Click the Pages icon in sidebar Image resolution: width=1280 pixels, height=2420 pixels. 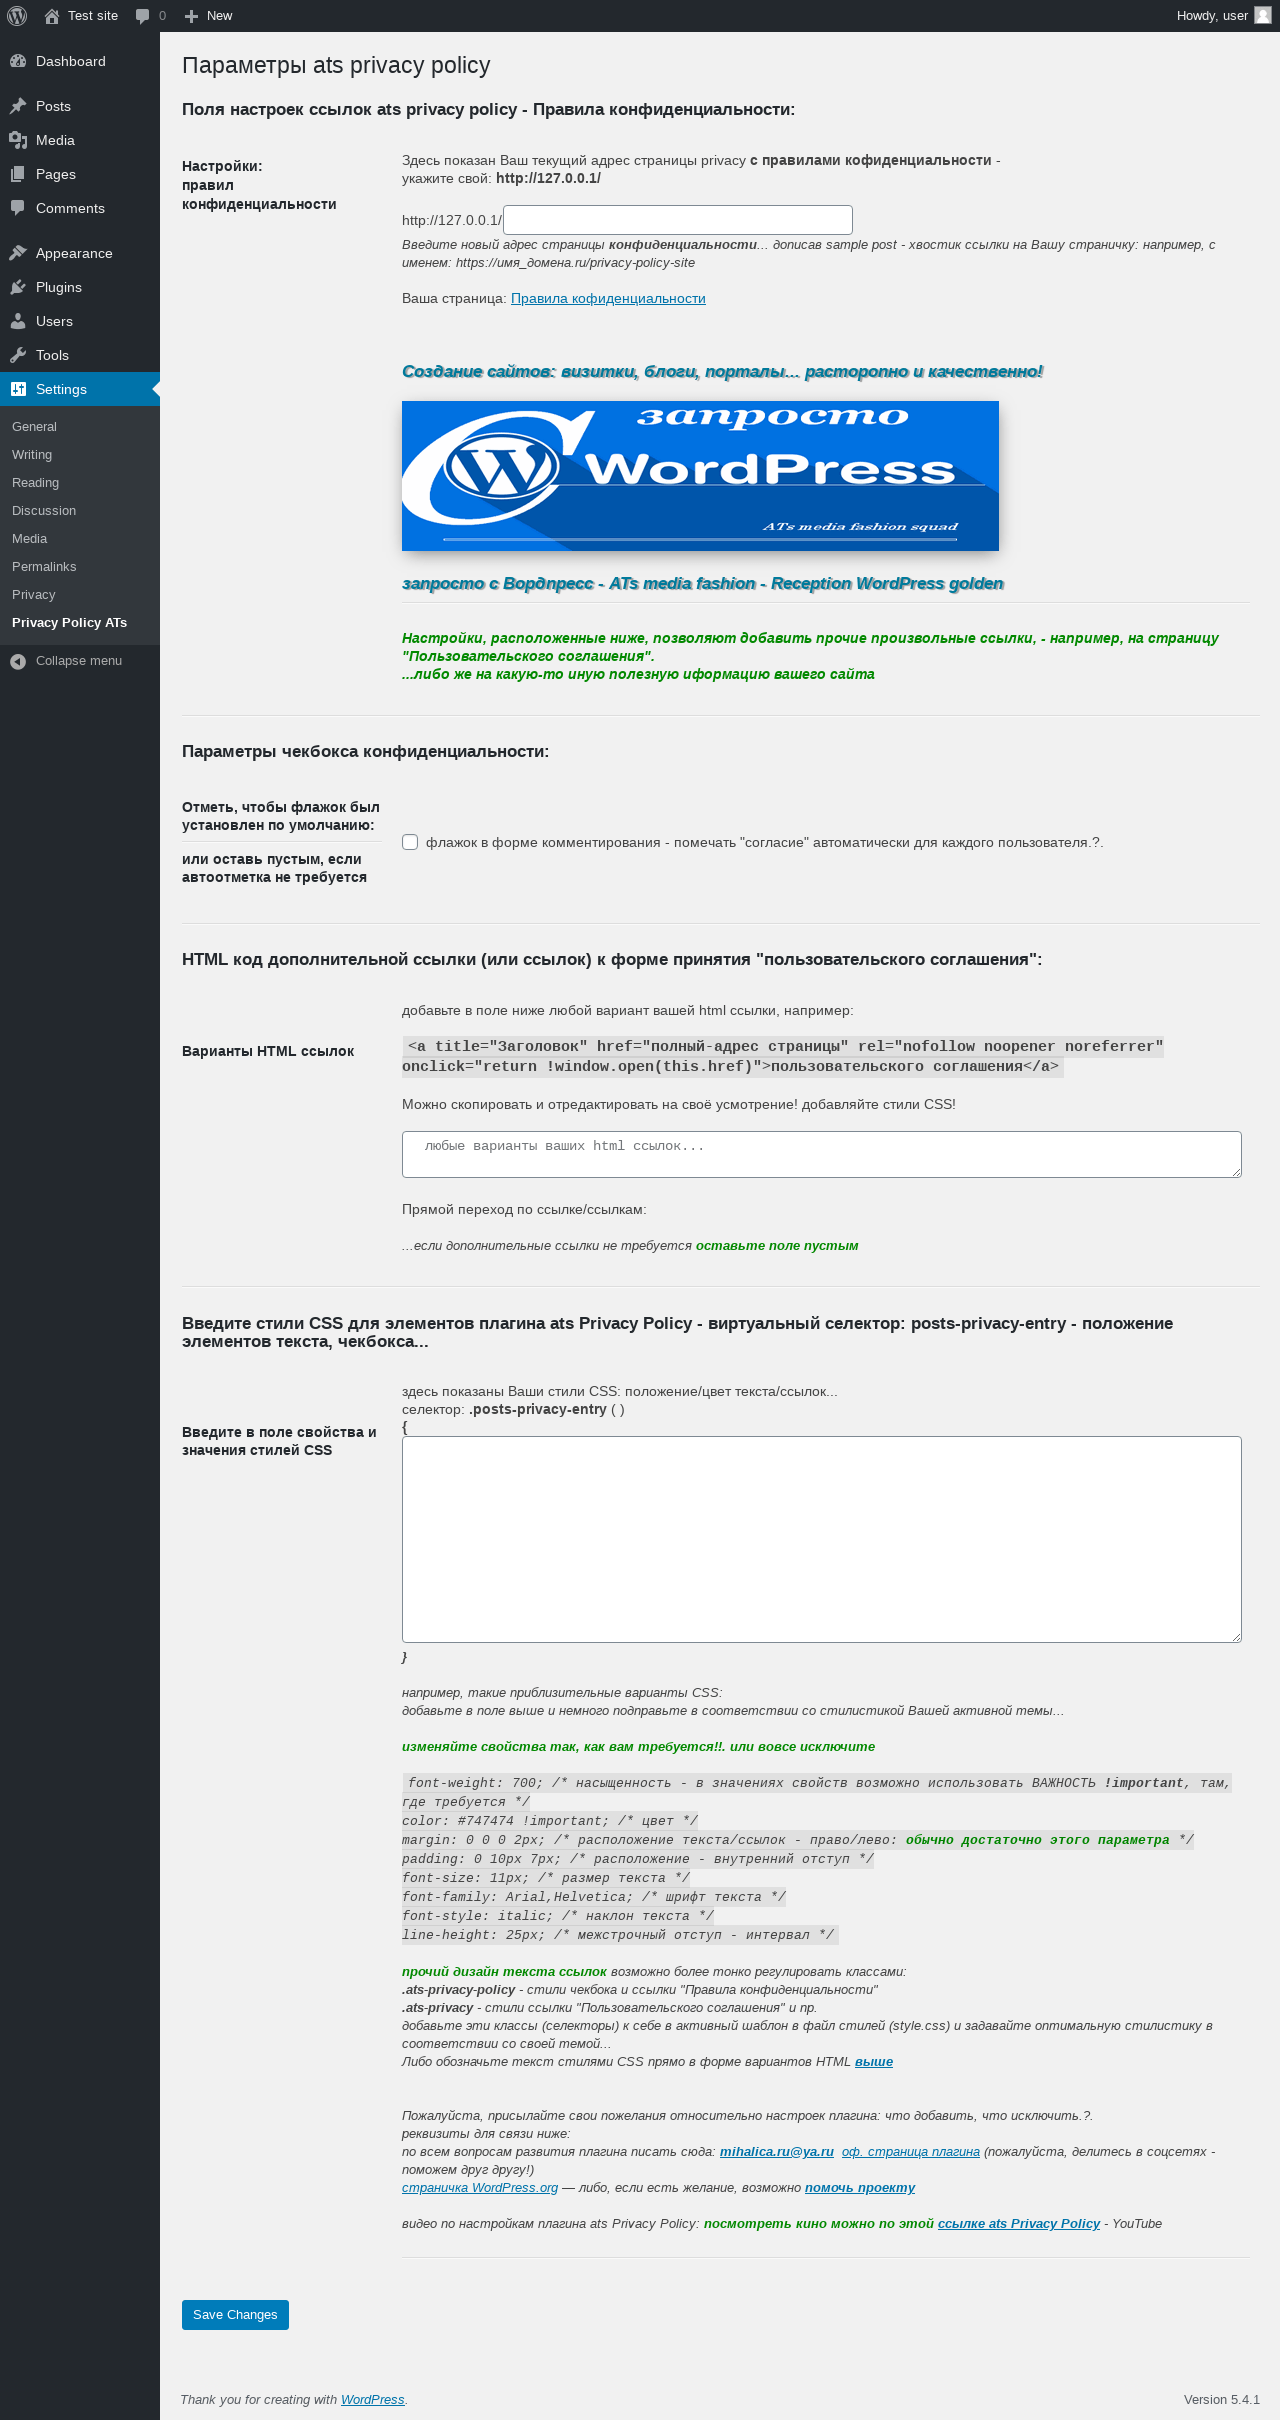pos(18,174)
